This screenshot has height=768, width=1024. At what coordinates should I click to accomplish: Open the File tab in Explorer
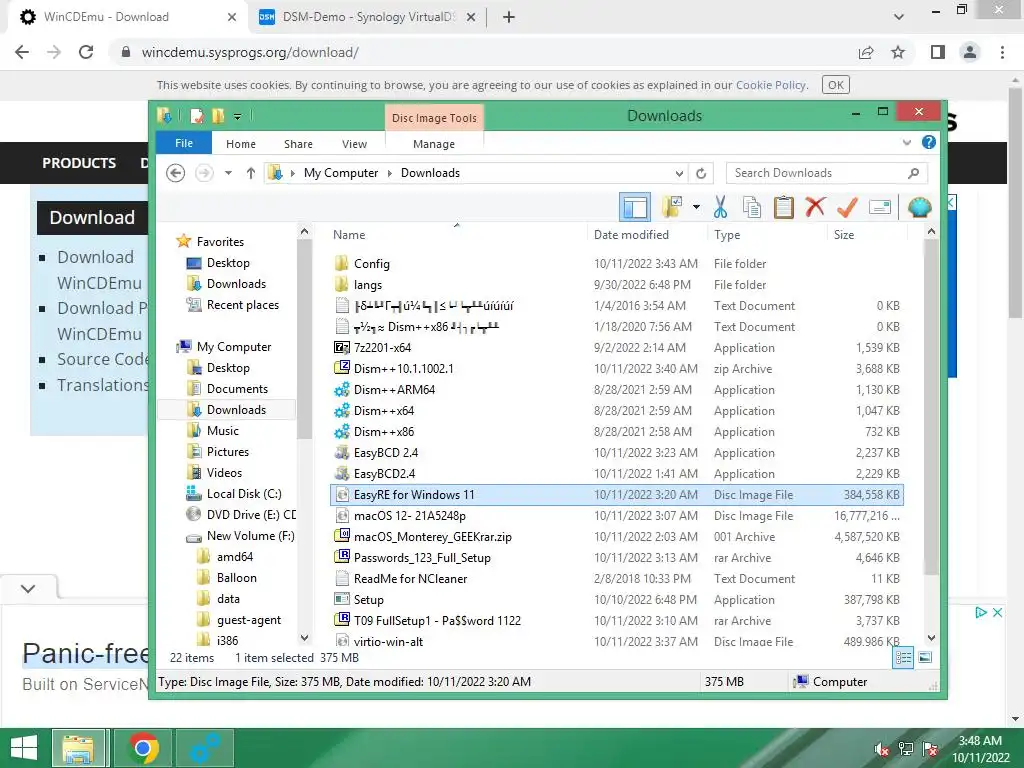pos(184,143)
